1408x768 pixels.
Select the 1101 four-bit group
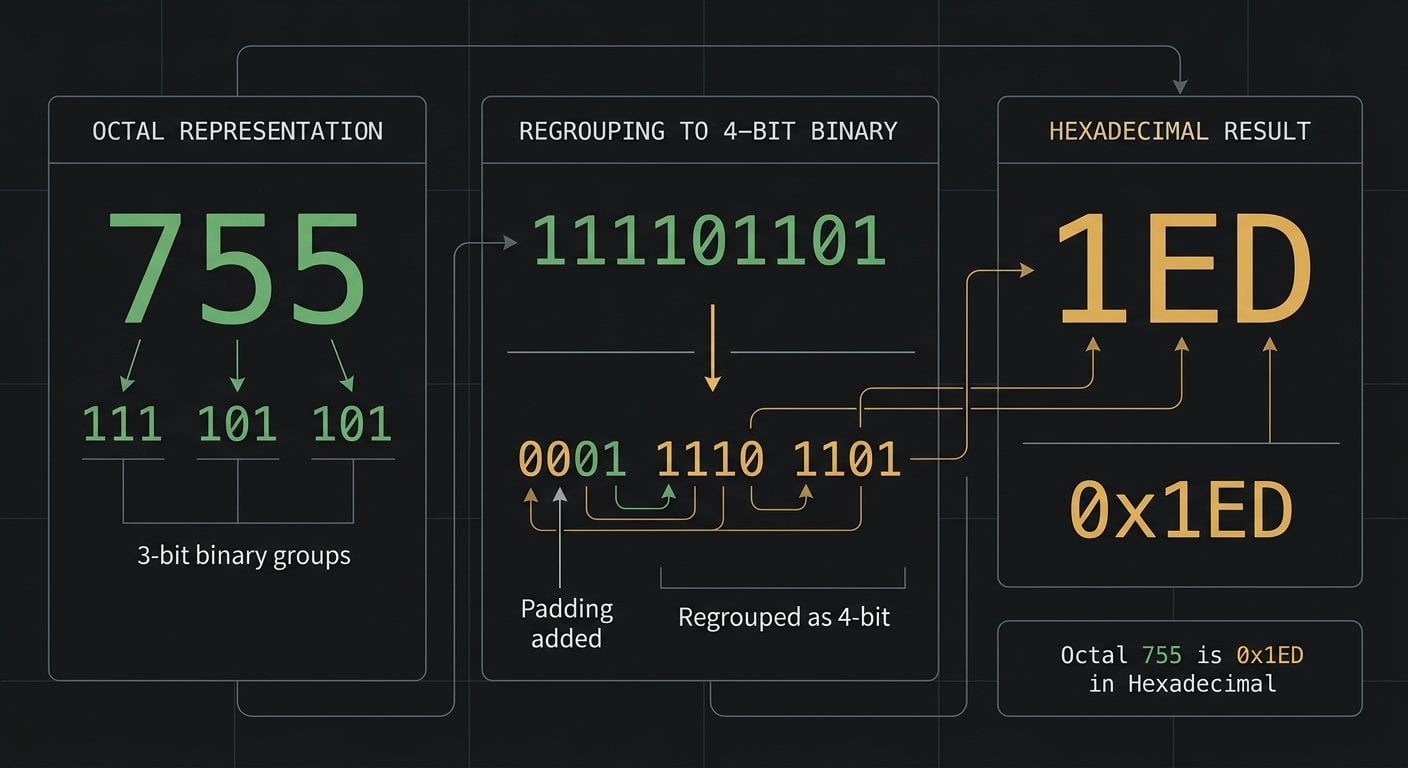tap(845, 458)
